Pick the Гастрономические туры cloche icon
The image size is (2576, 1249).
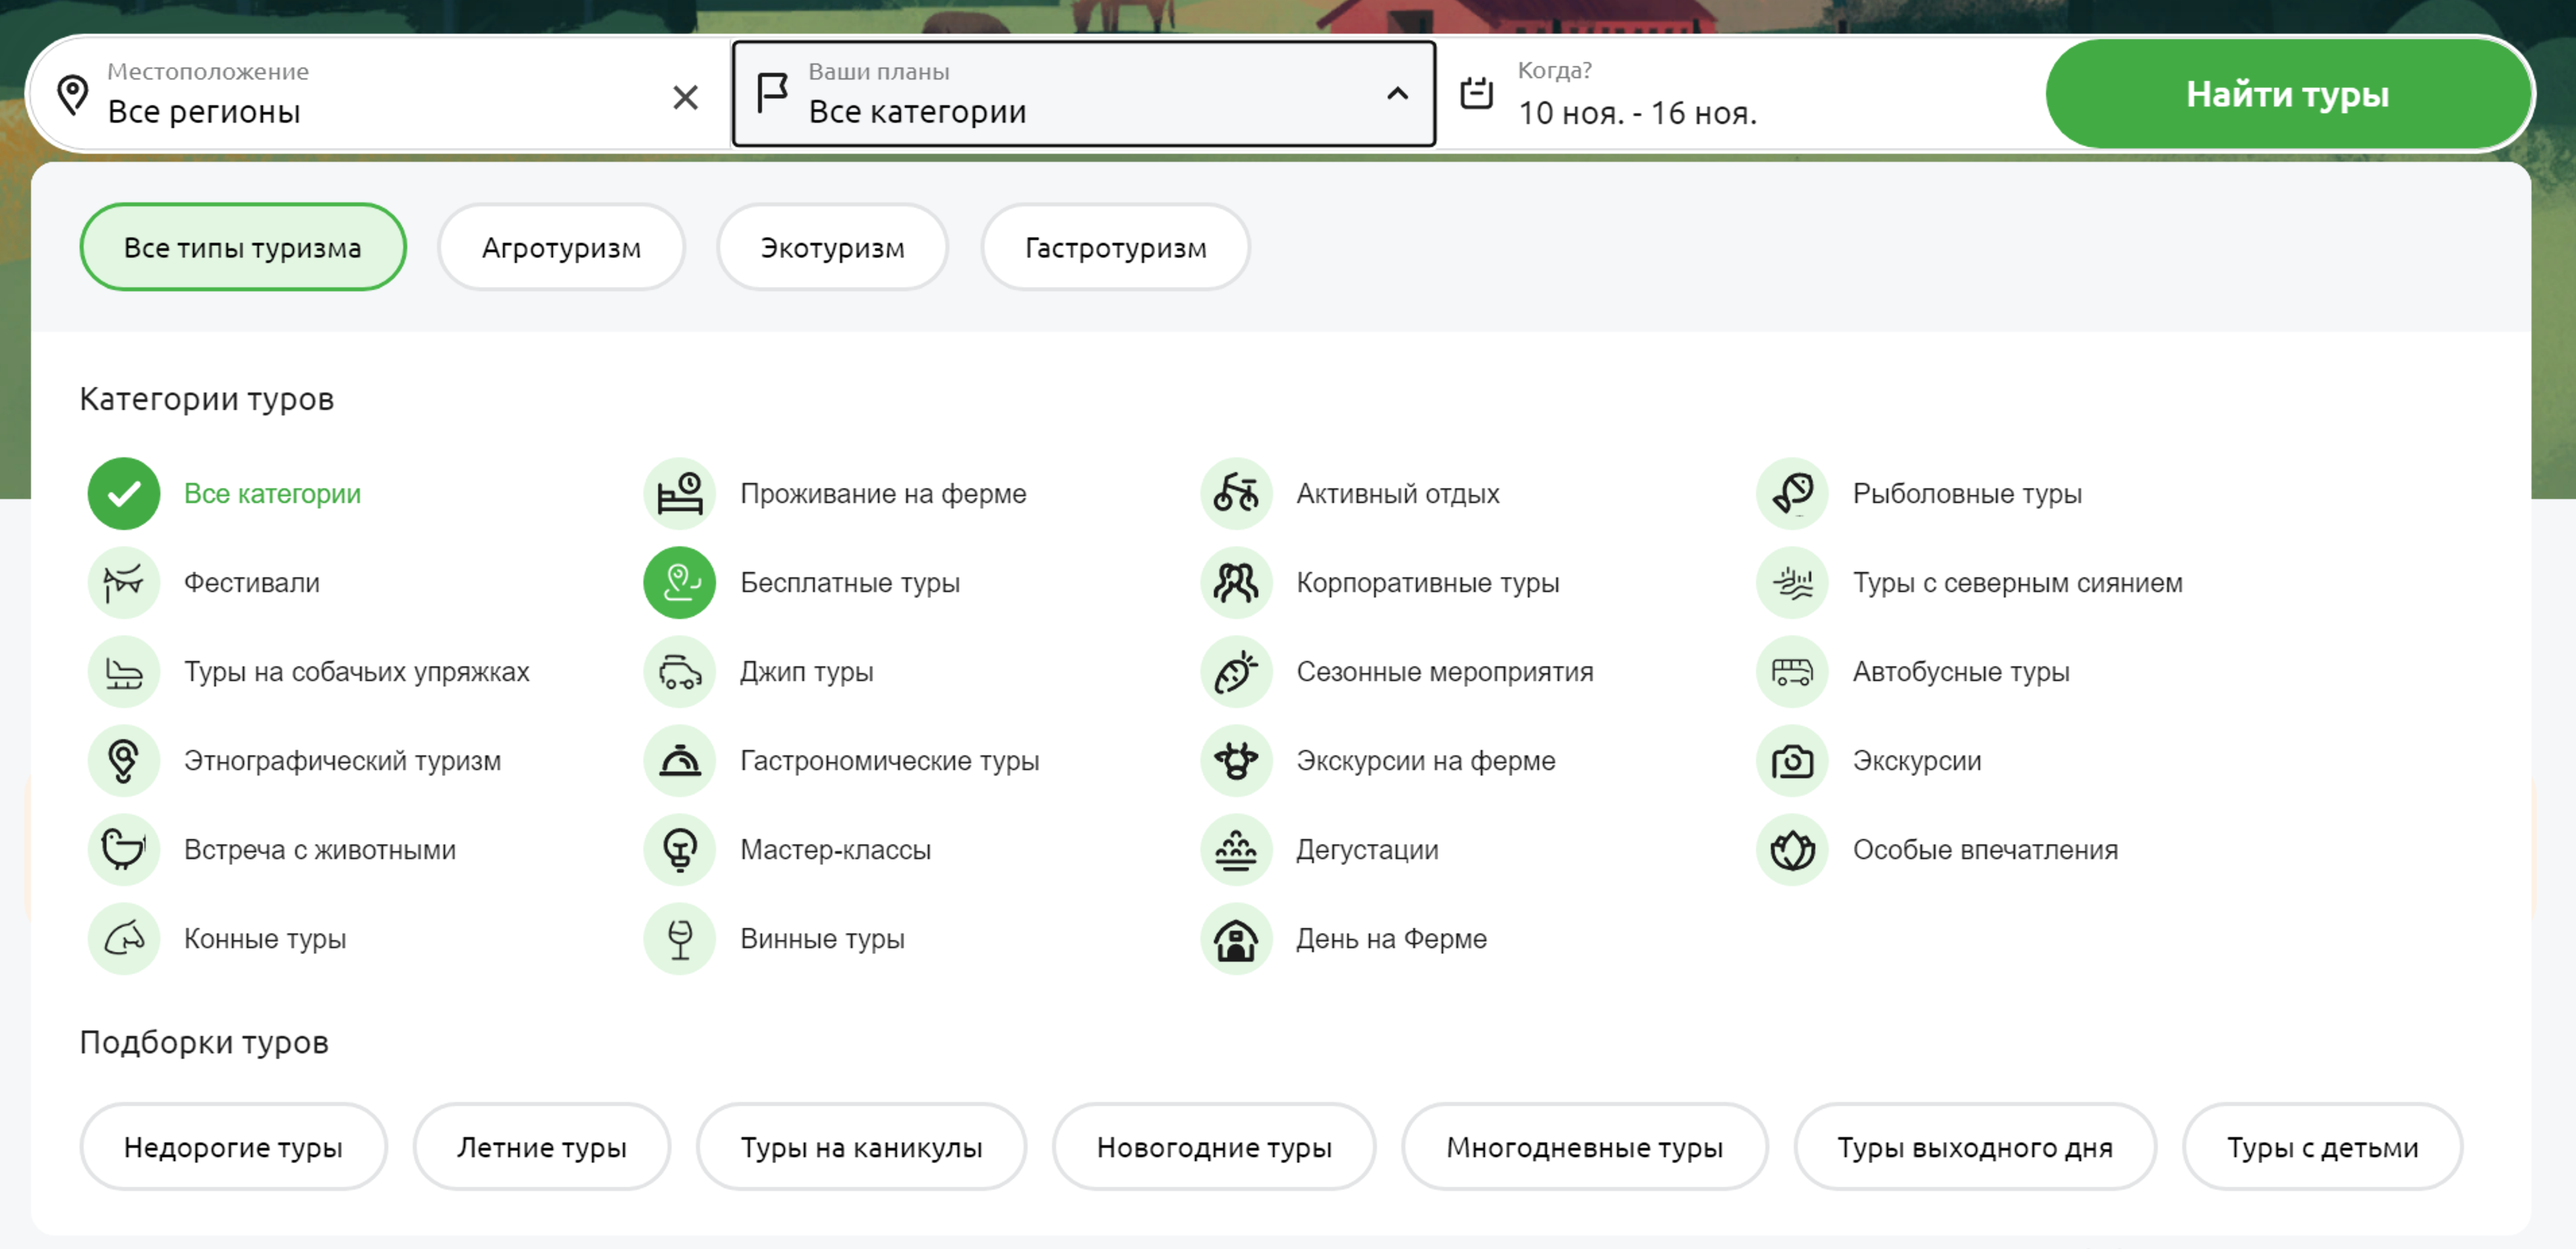tap(680, 760)
